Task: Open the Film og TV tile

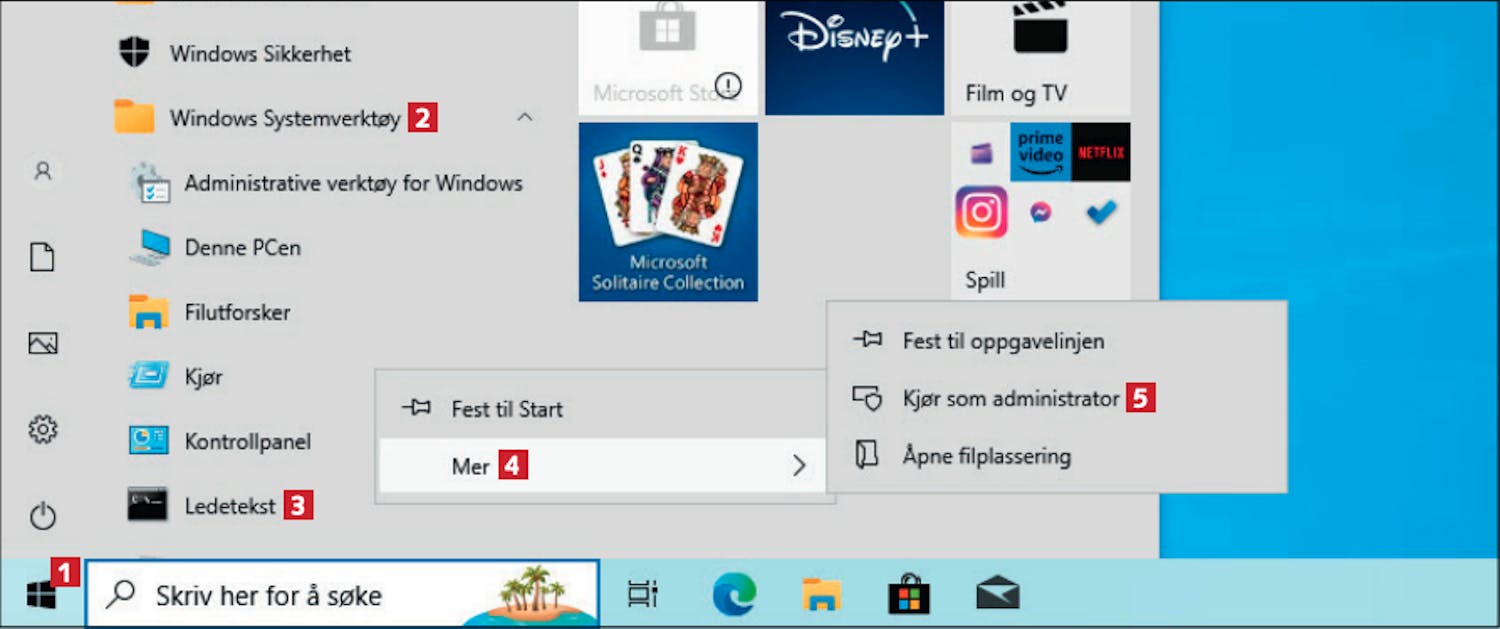Action: point(1041,57)
